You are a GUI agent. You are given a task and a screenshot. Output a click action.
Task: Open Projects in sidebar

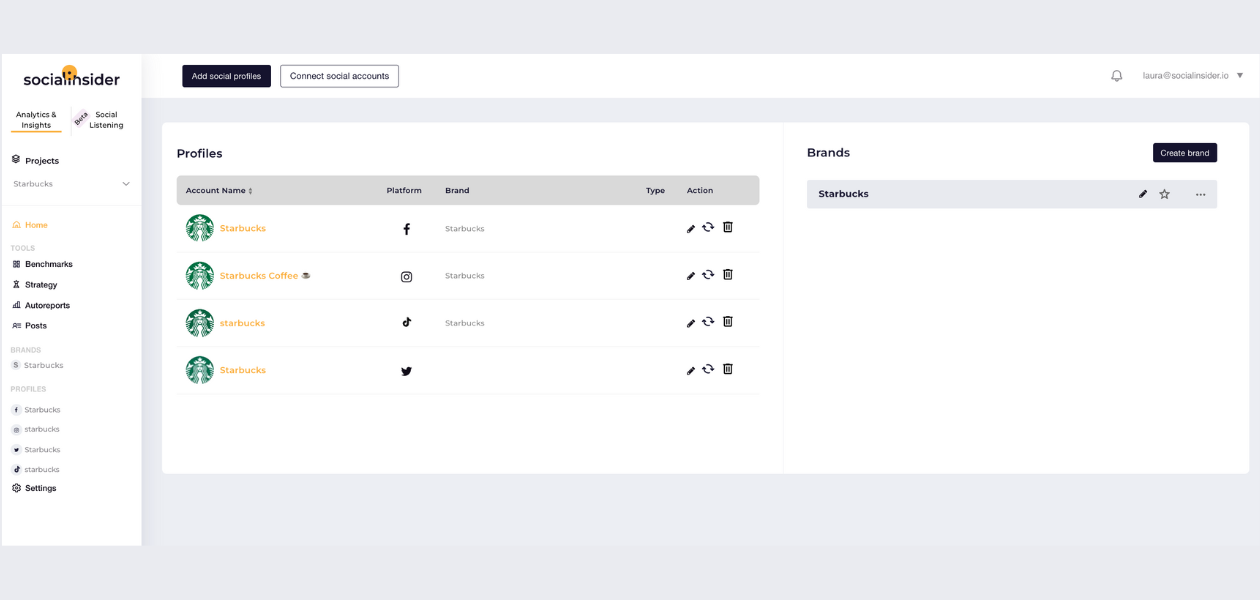click(x=35, y=160)
